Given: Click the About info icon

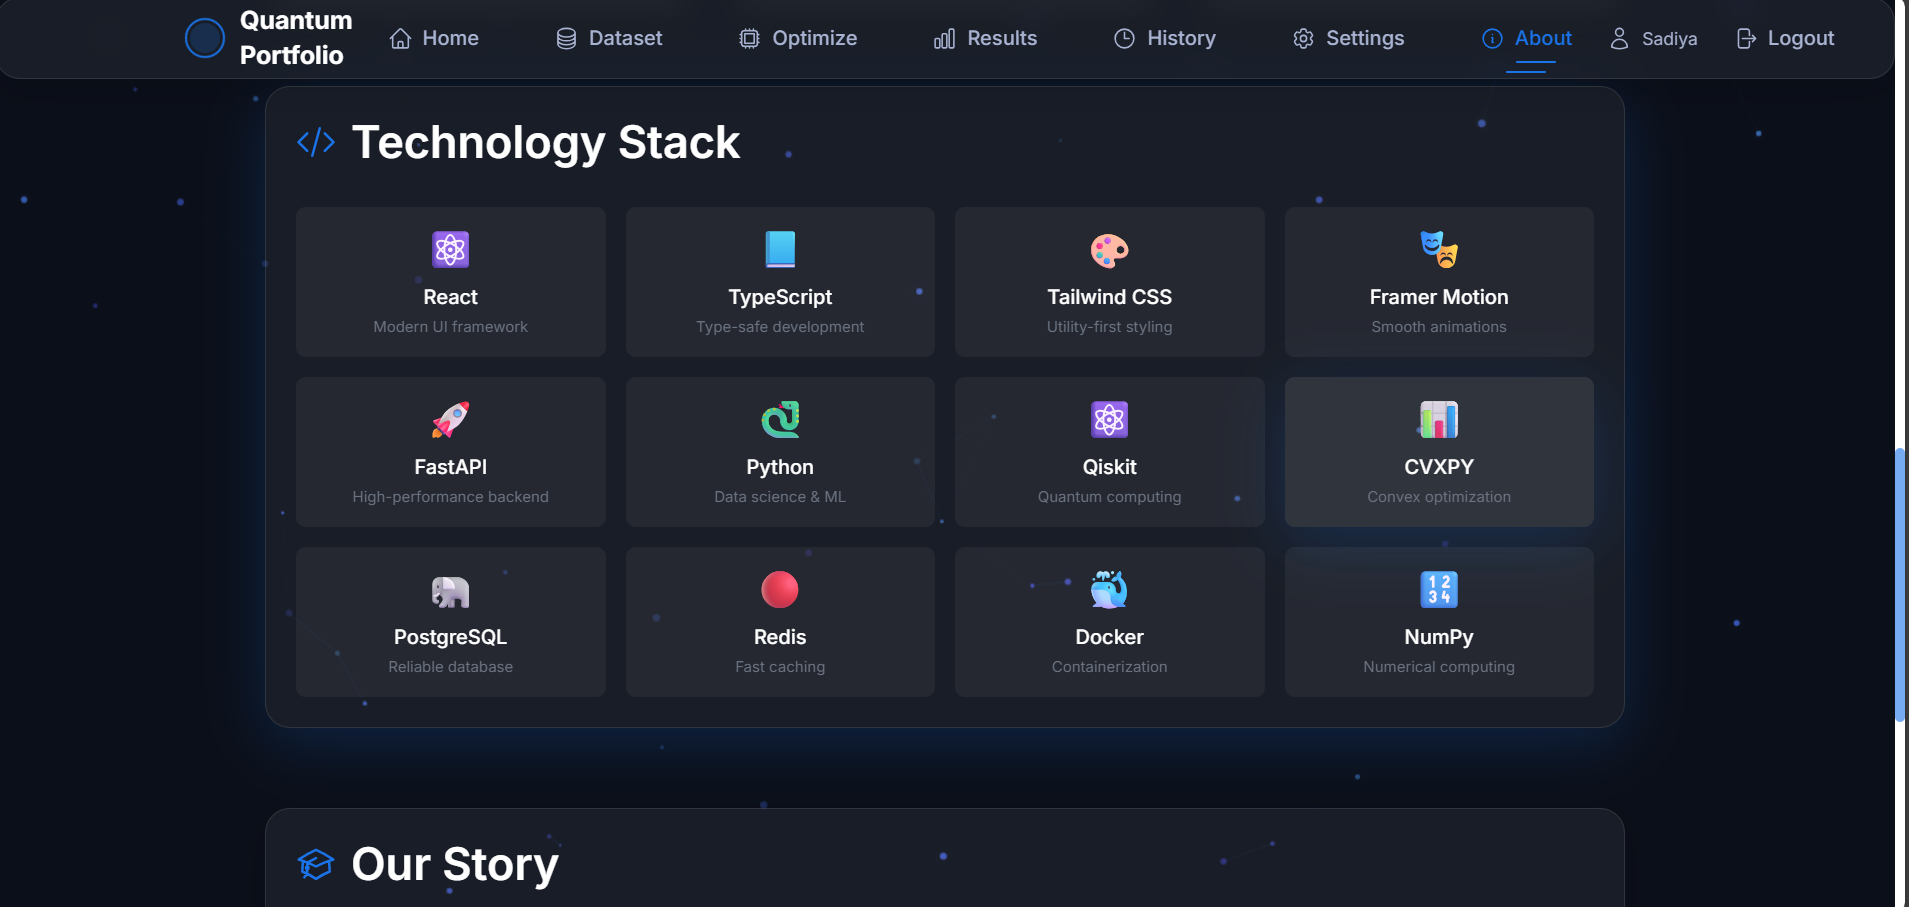Looking at the screenshot, I should pyautogui.click(x=1492, y=39).
